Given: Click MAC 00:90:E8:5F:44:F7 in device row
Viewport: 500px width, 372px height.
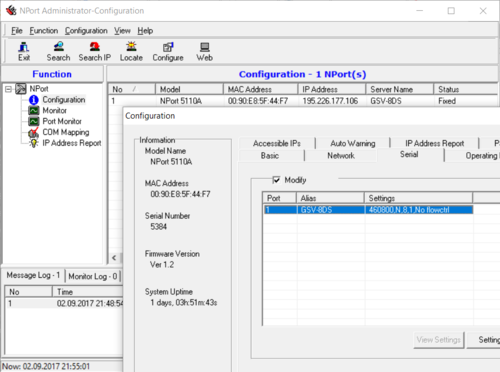Looking at the screenshot, I should tap(258, 101).
